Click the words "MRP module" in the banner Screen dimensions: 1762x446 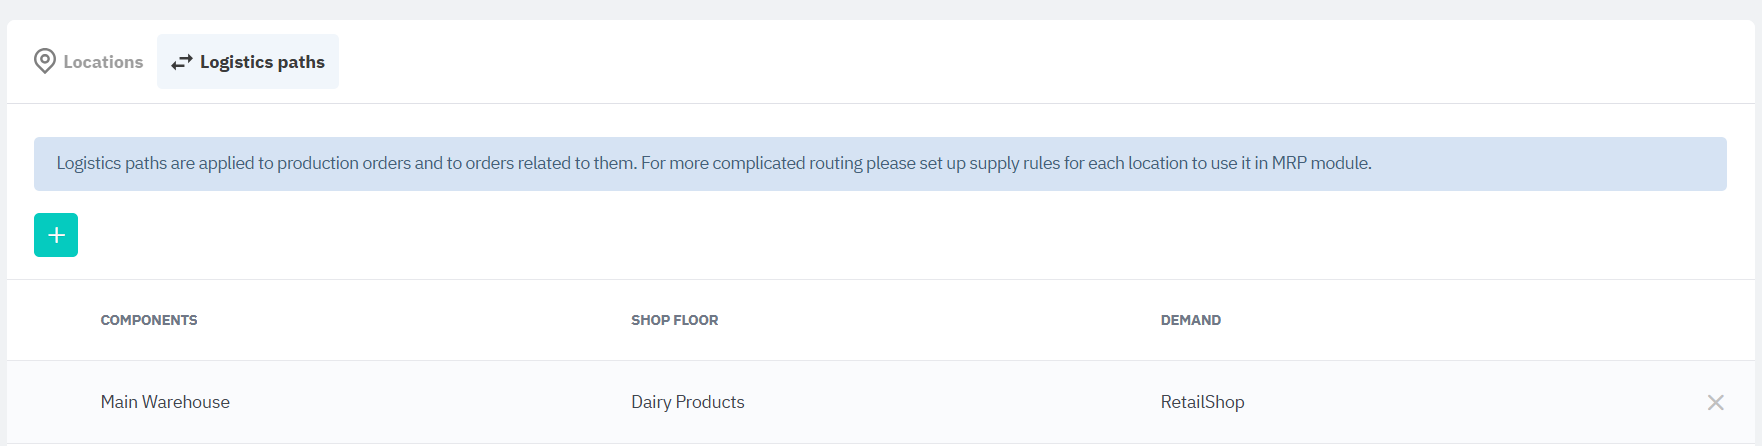tap(1321, 163)
